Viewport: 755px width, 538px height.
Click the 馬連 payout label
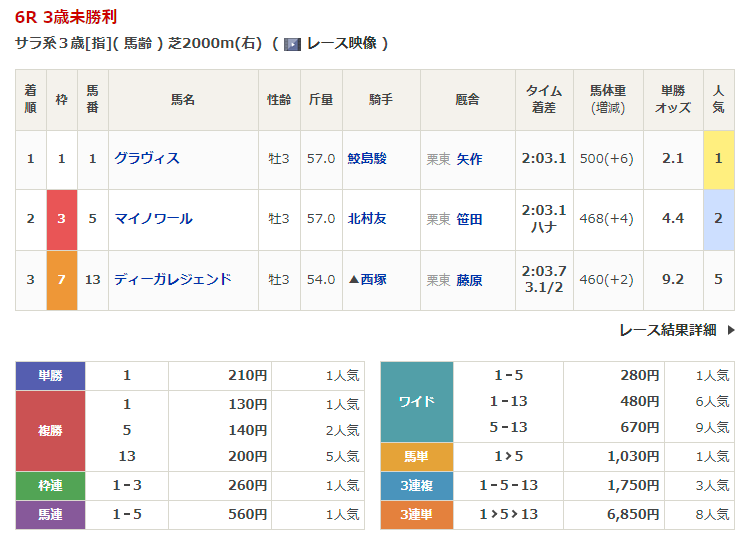50,514
